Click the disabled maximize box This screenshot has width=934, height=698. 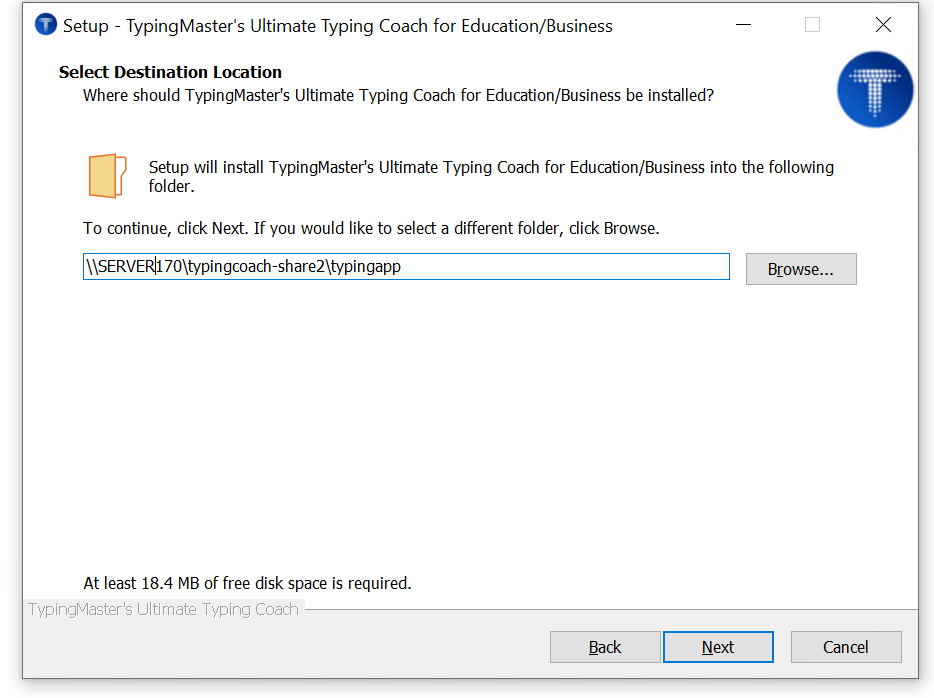(812, 25)
